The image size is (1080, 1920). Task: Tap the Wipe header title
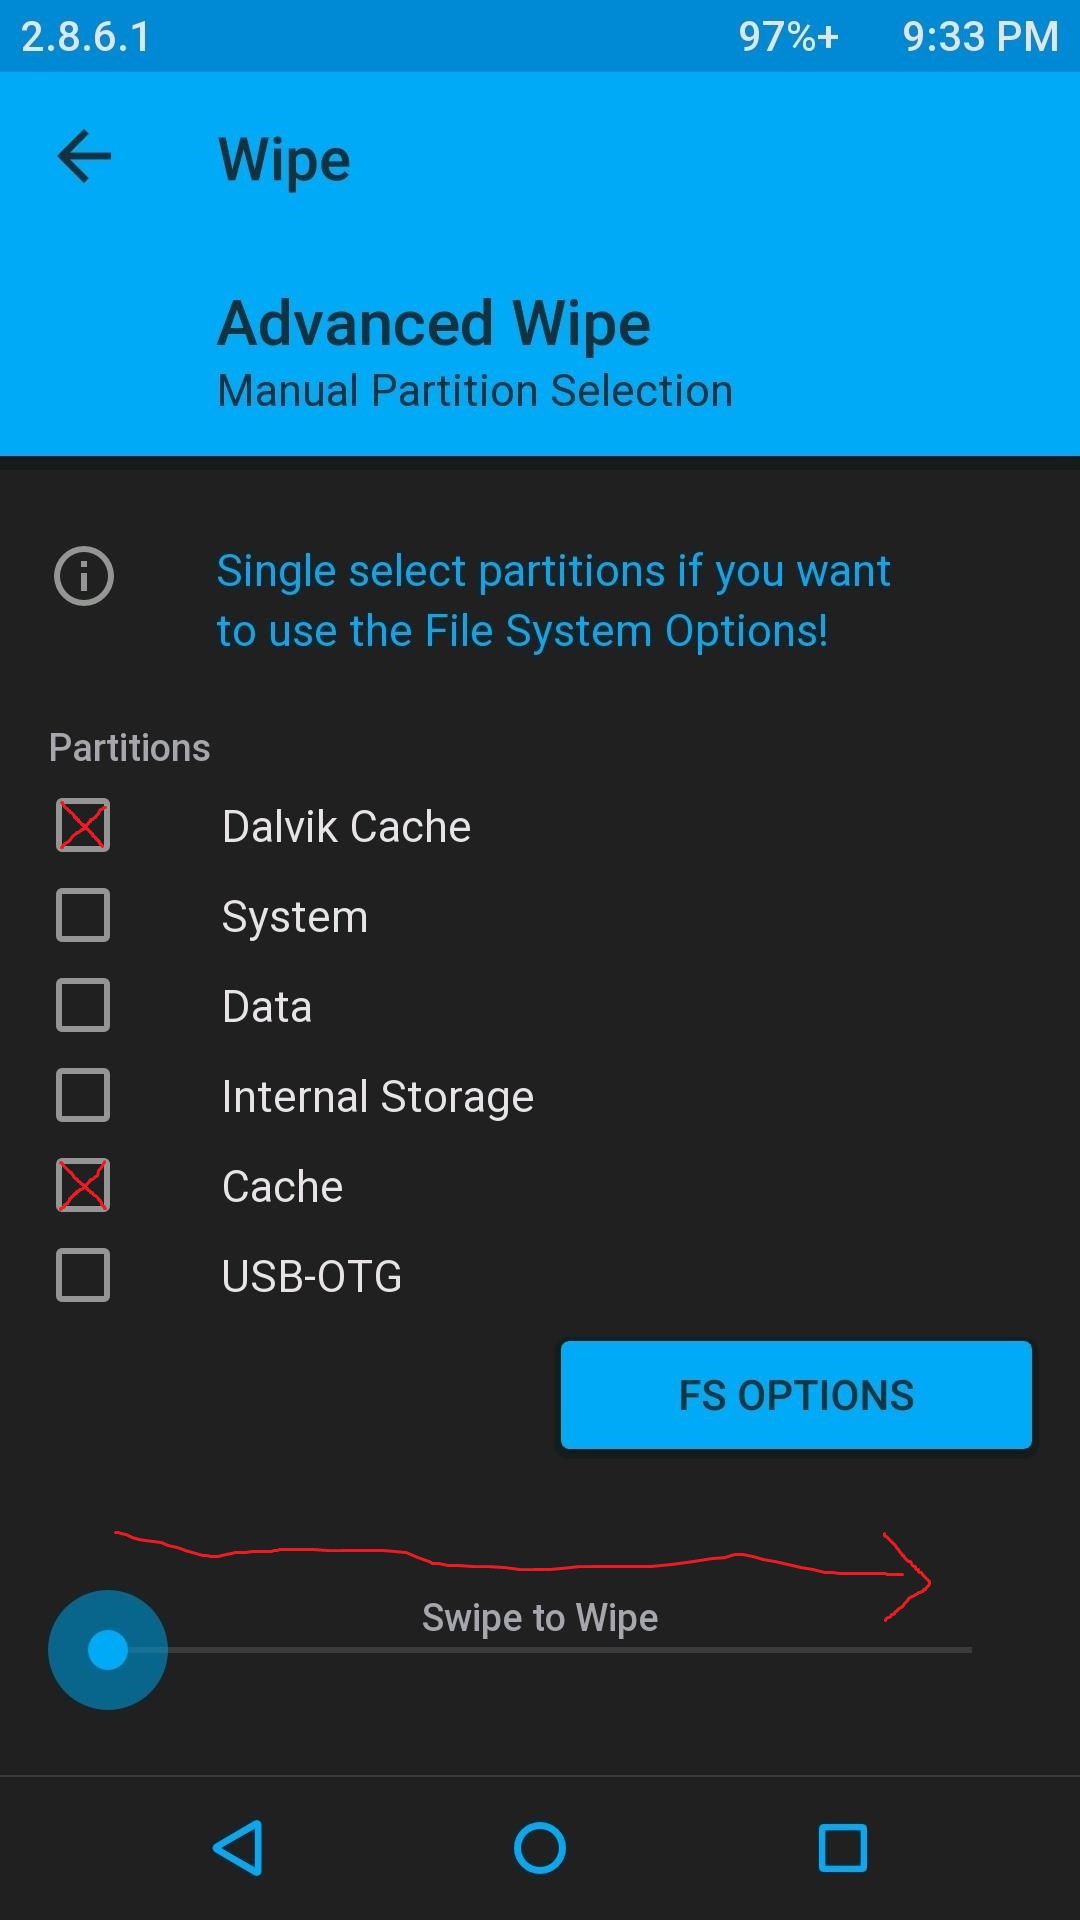[x=285, y=160]
